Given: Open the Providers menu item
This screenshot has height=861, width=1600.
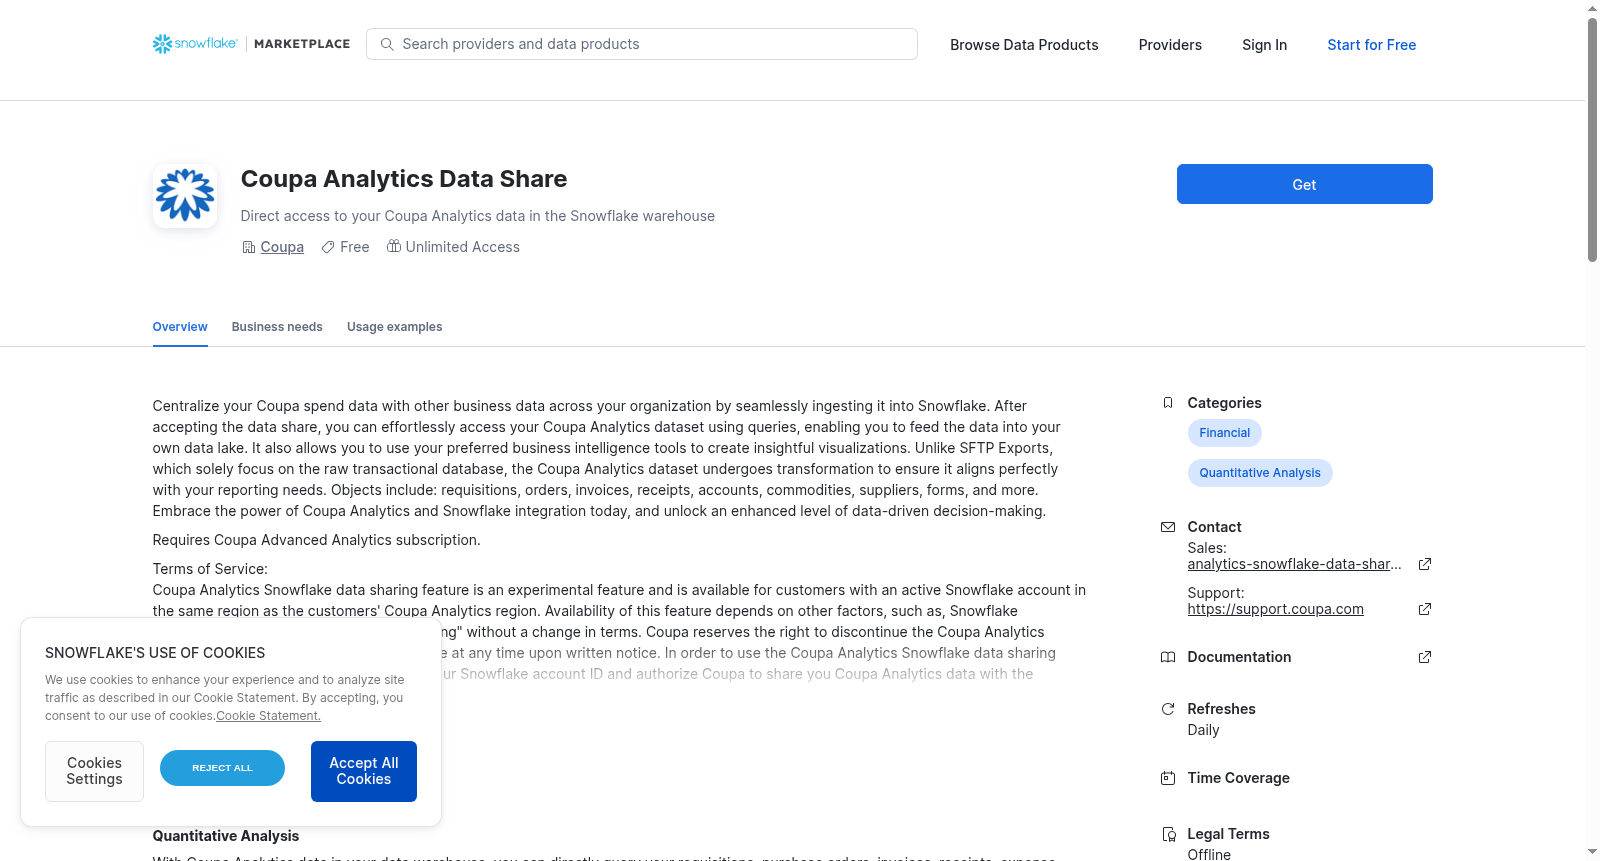Looking at the screenshot, I should click(x=1170, y=45).
